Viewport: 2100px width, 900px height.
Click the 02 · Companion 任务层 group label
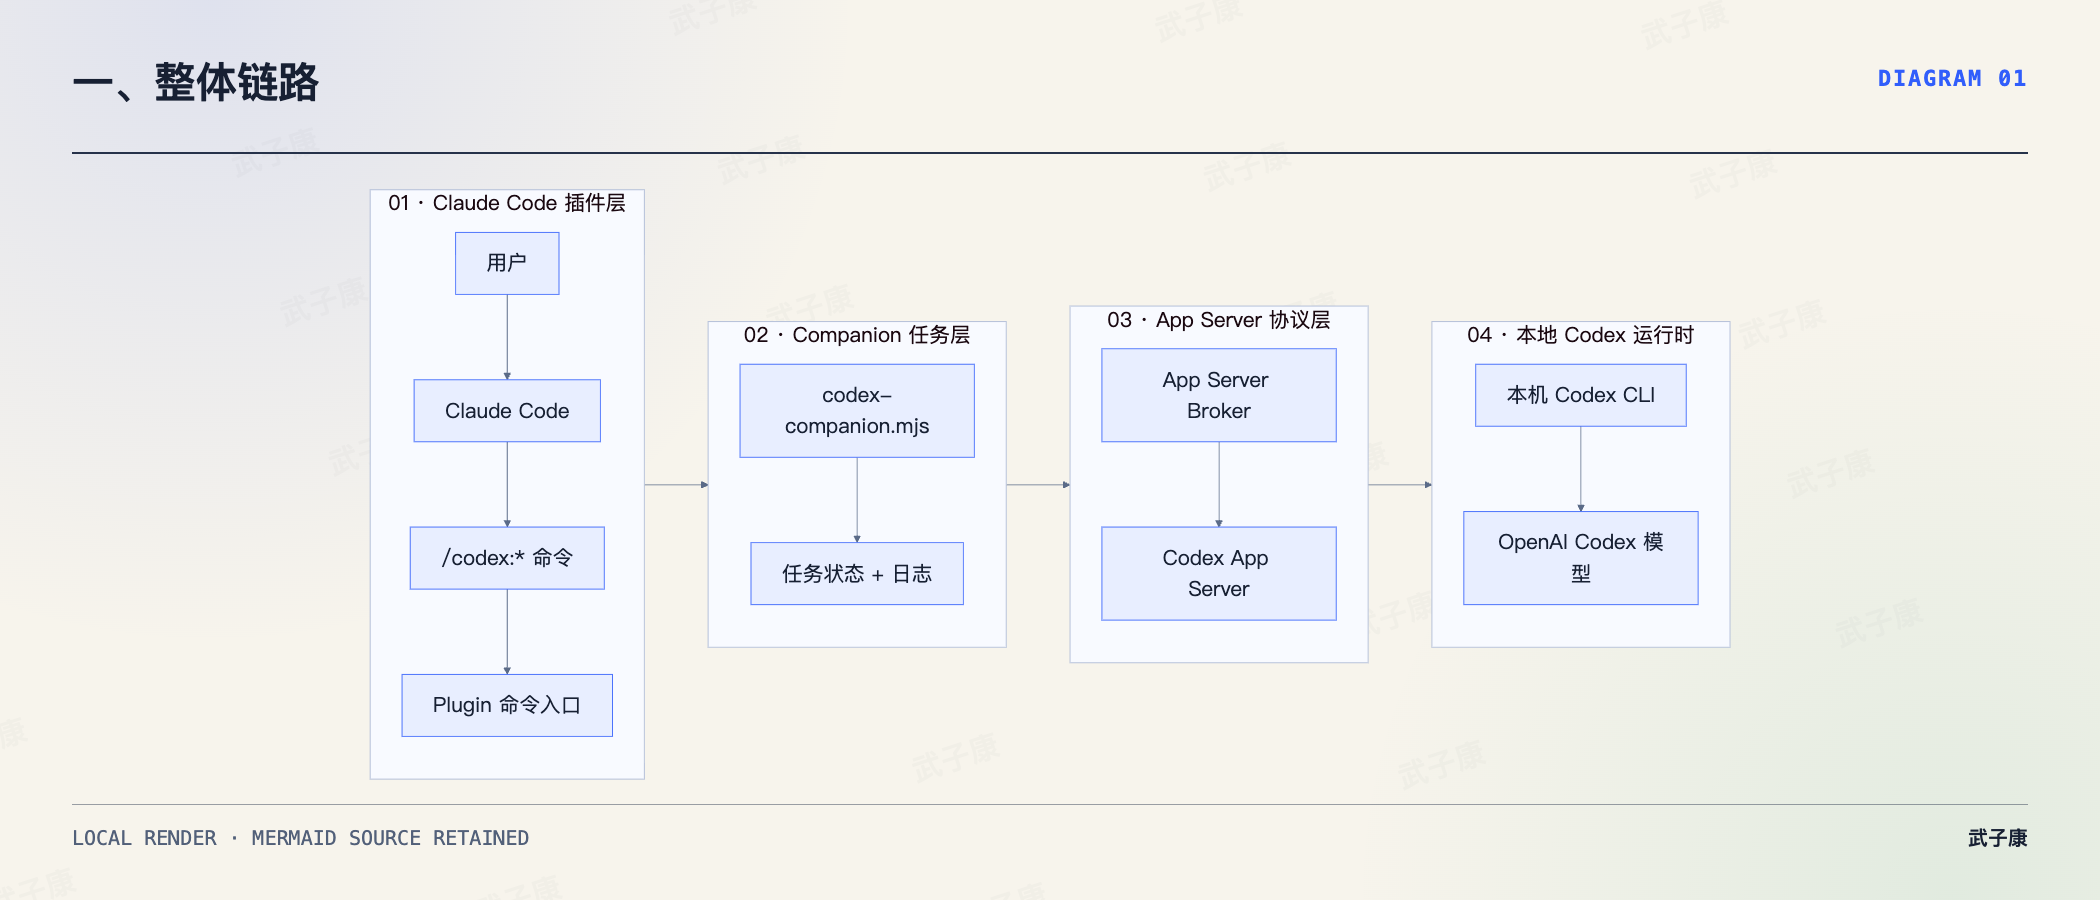coord(857,335)
